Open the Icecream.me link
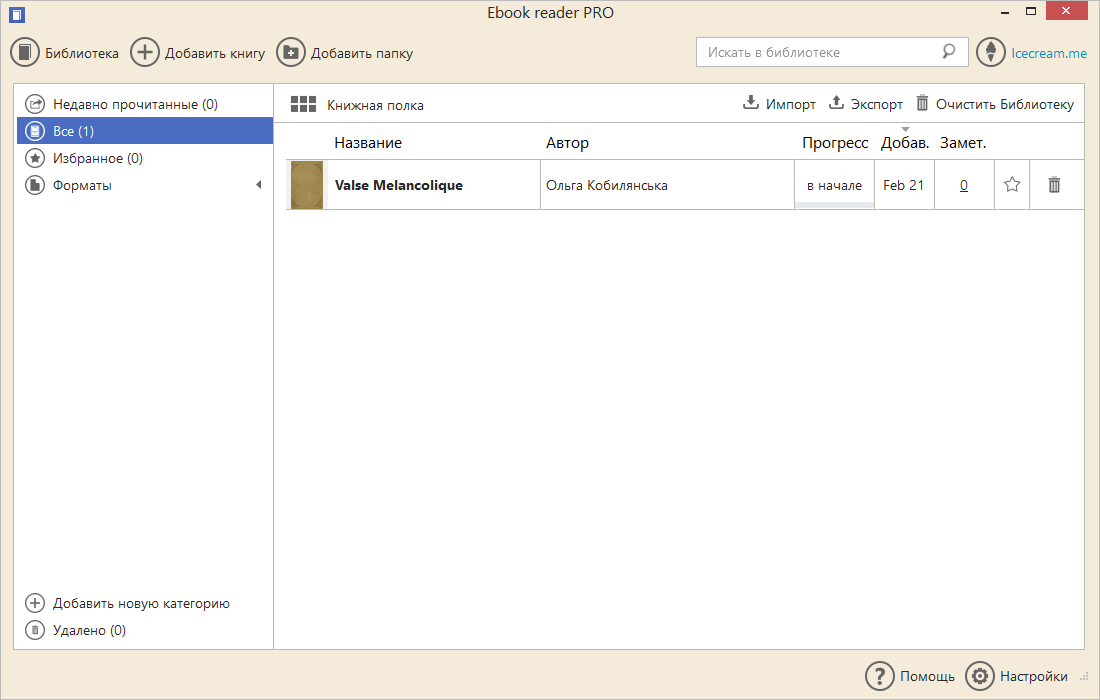The image size is (1100, 700). tap(1048, 53)
